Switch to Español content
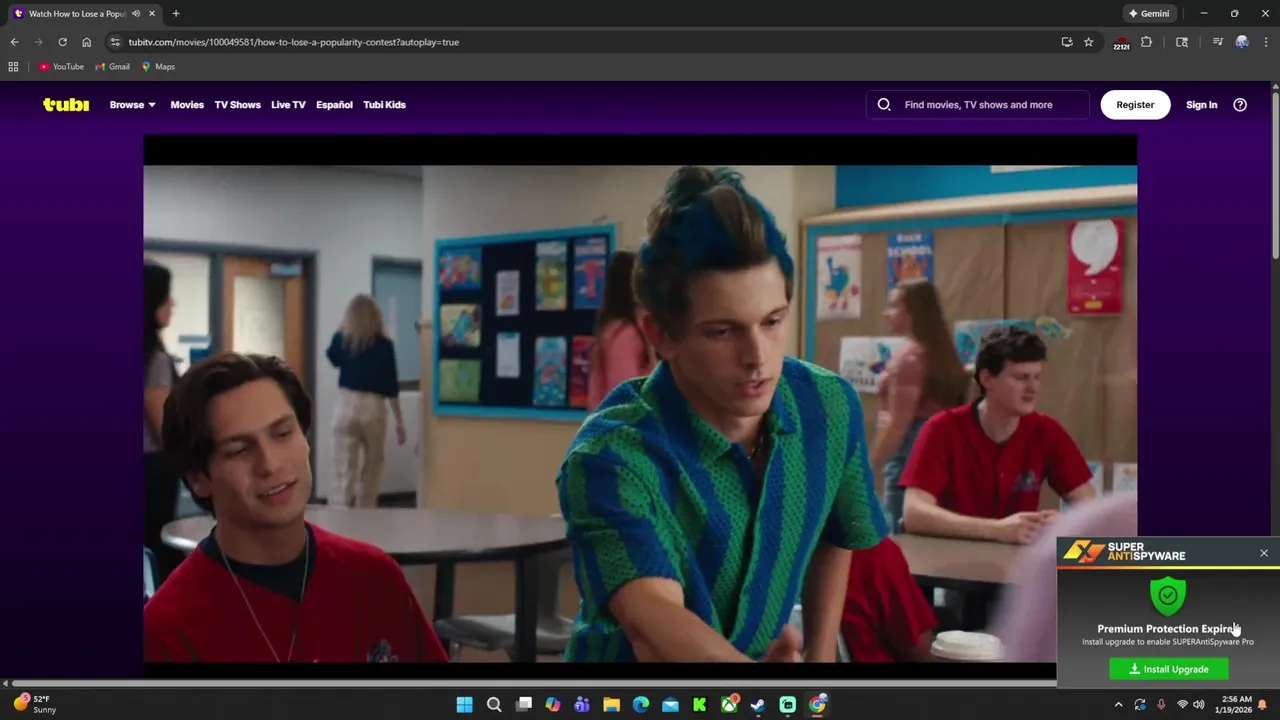 334,104
